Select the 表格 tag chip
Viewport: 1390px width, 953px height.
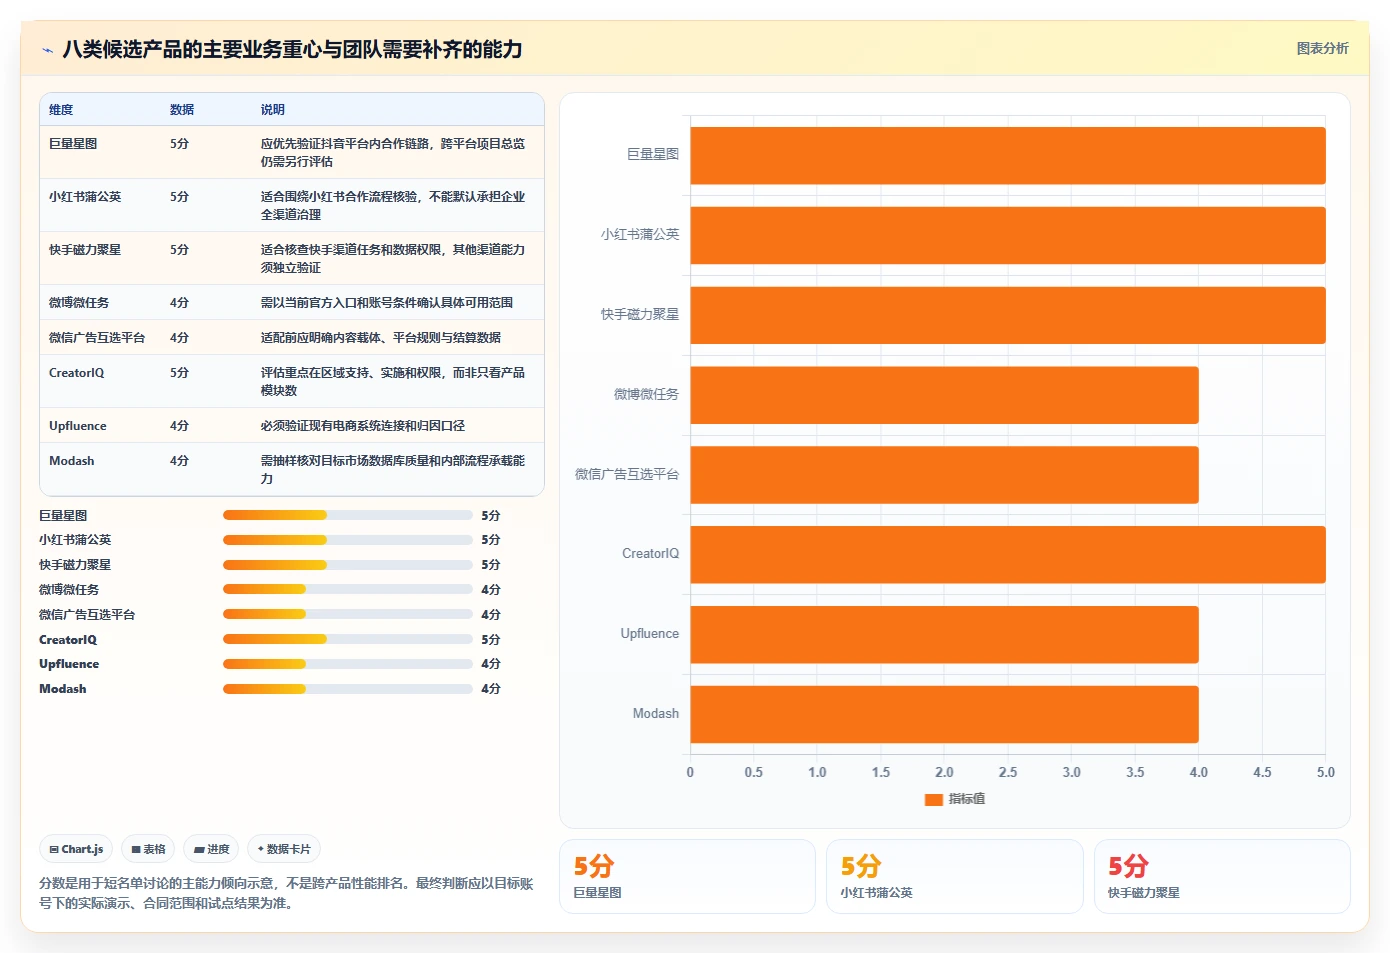[x=148, y=849]
